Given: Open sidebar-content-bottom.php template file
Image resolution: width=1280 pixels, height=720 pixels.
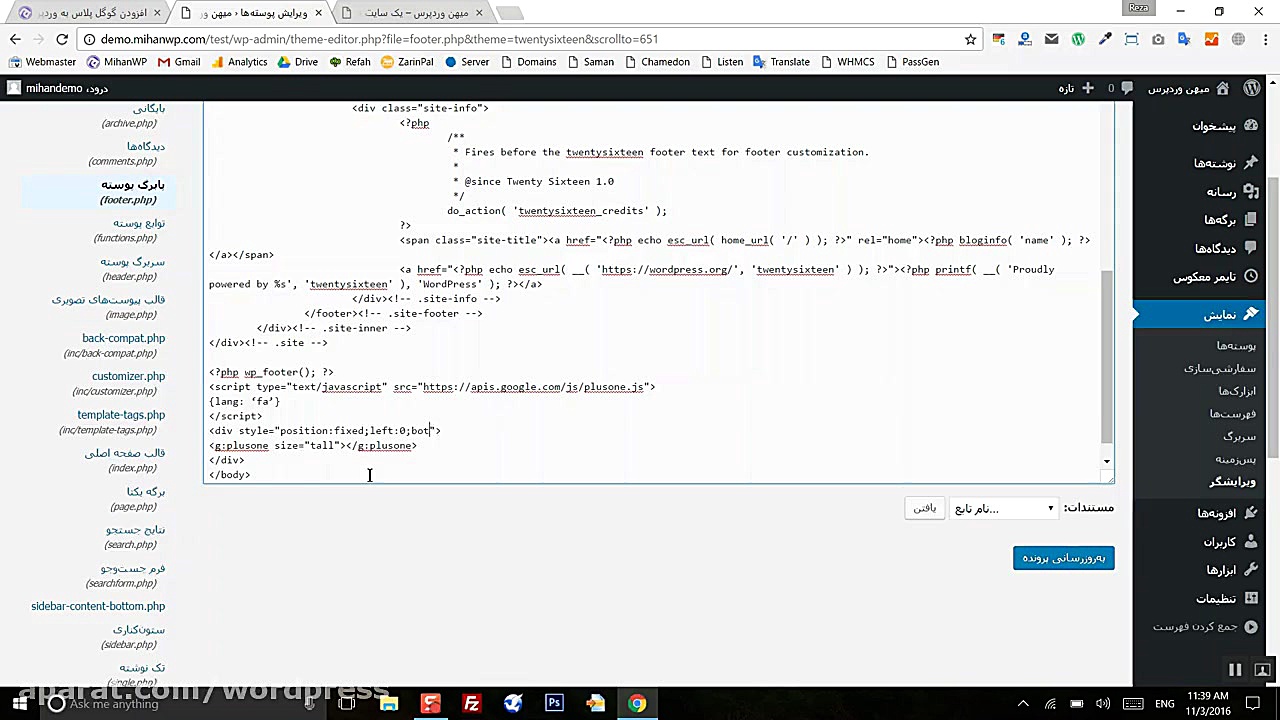Looking at the screenshot, I should point(98,606).
